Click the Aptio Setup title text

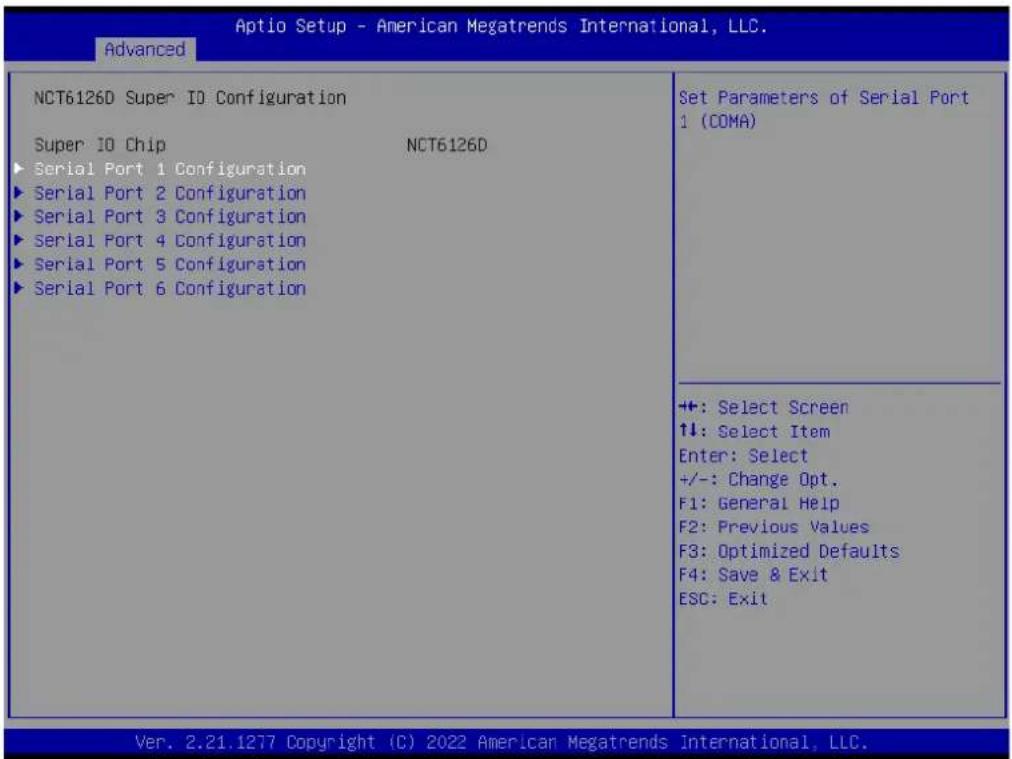point(501,26)
